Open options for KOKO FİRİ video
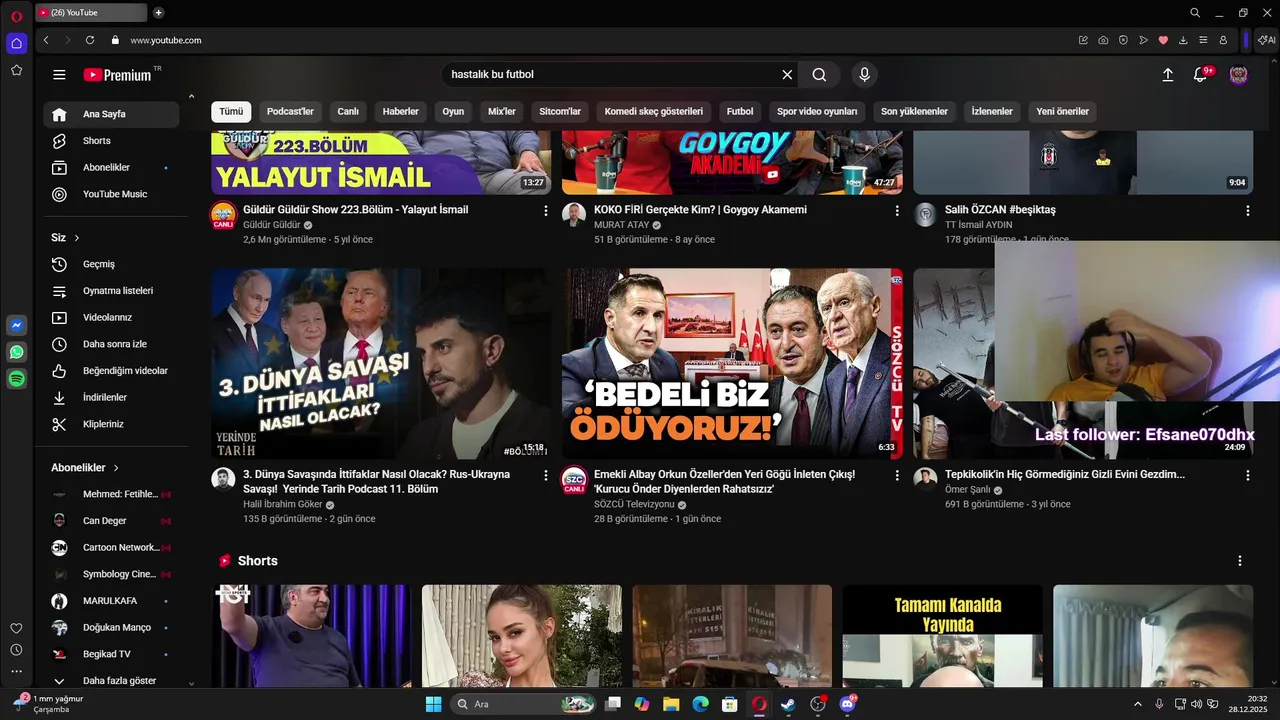 coord(897,211)
